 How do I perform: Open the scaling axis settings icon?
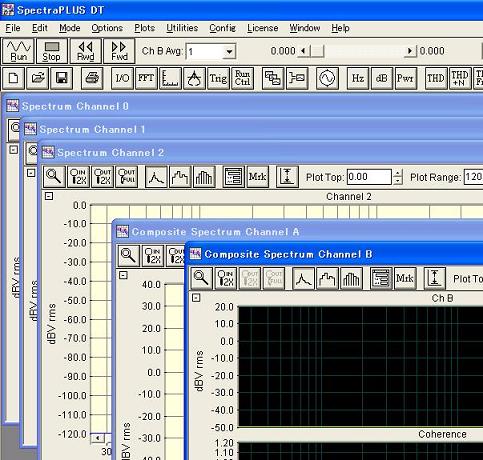point(171,78)
